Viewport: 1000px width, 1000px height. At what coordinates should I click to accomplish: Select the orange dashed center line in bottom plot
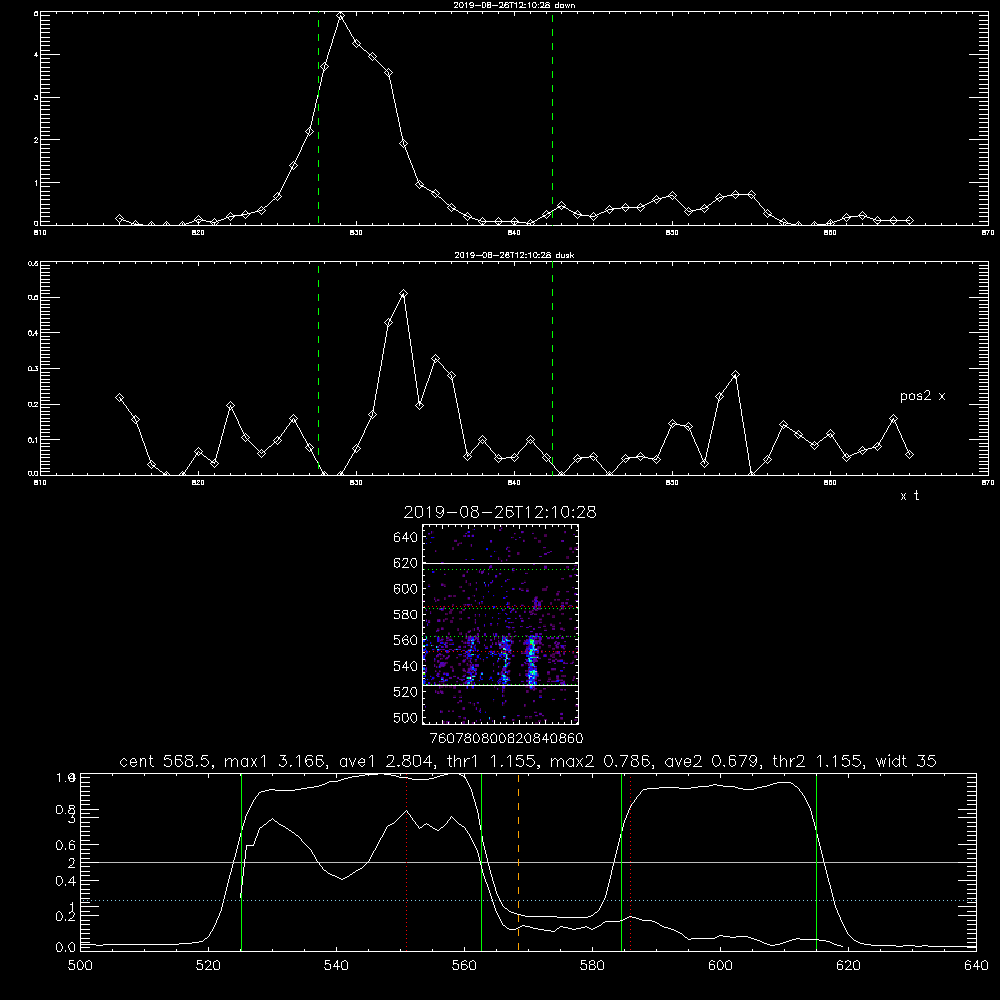(x=518, y=861)
